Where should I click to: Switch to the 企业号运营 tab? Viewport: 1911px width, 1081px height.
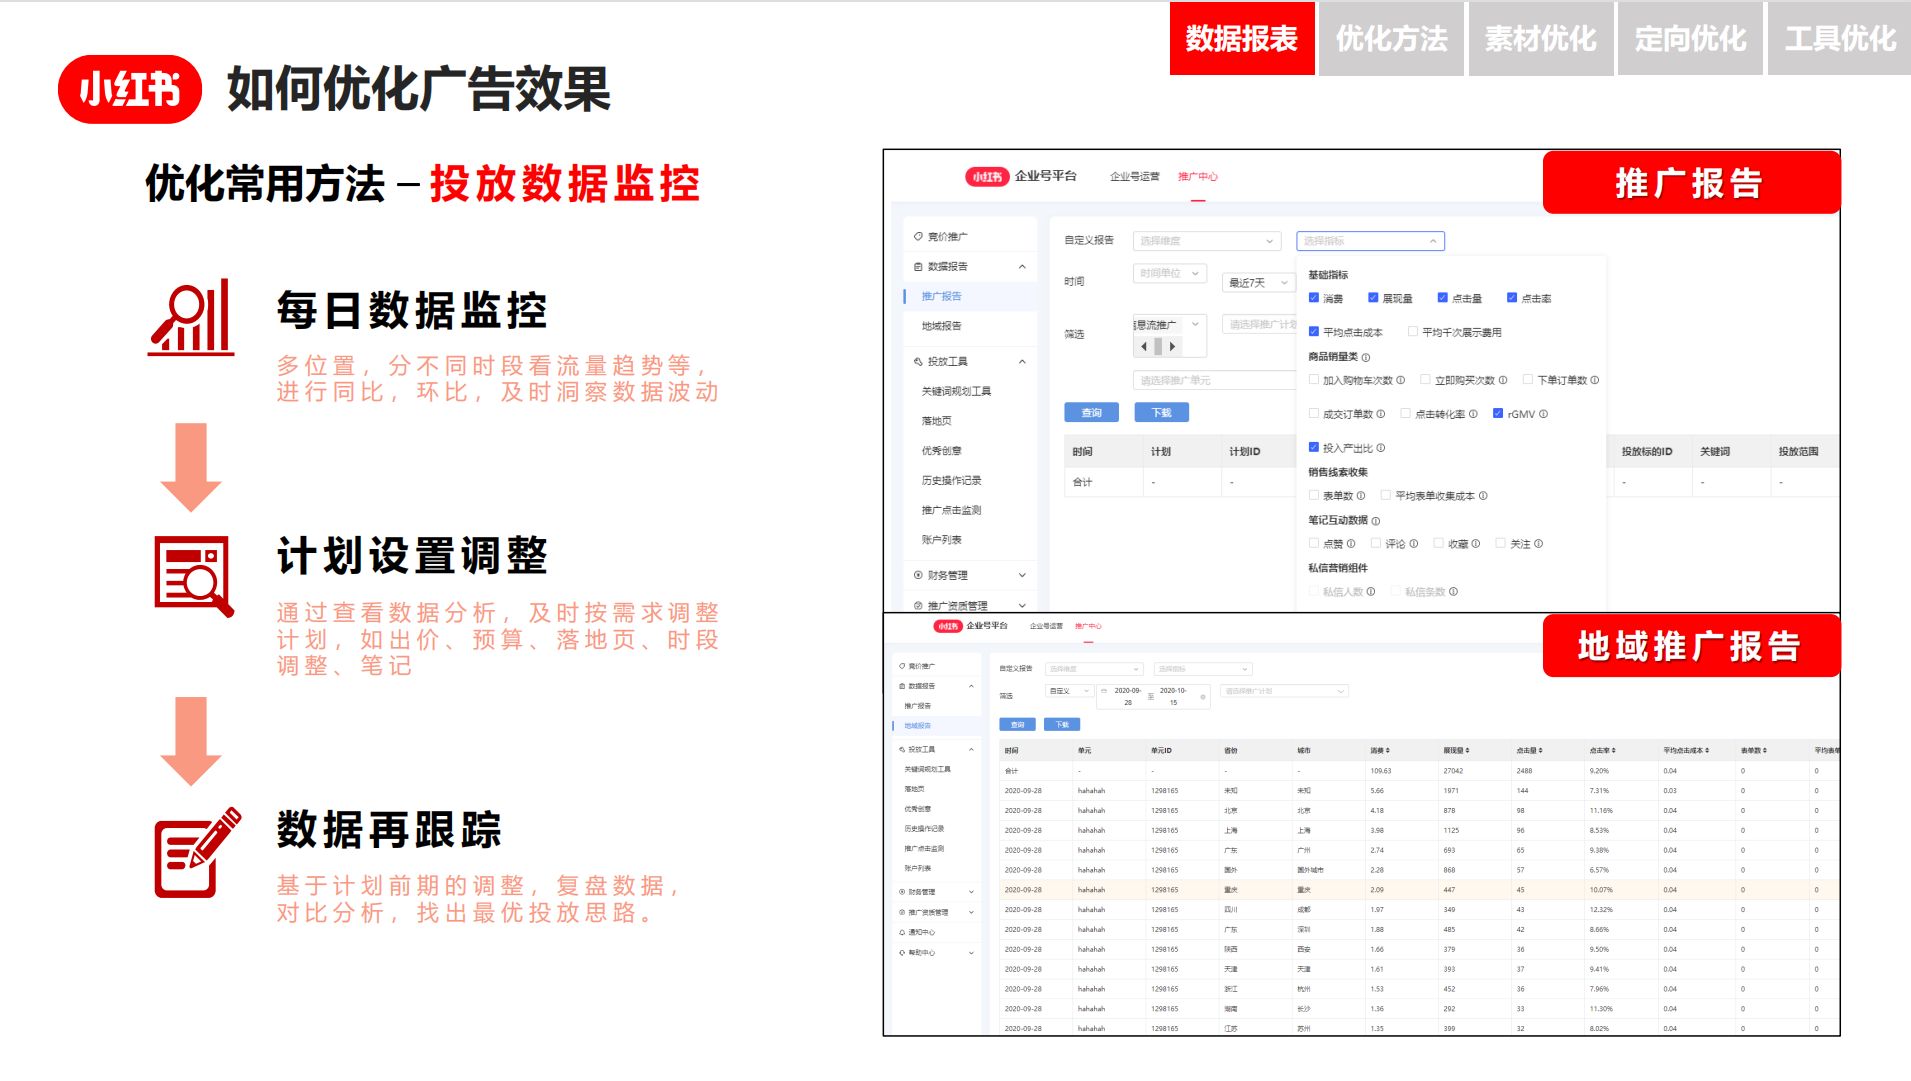1135,177
